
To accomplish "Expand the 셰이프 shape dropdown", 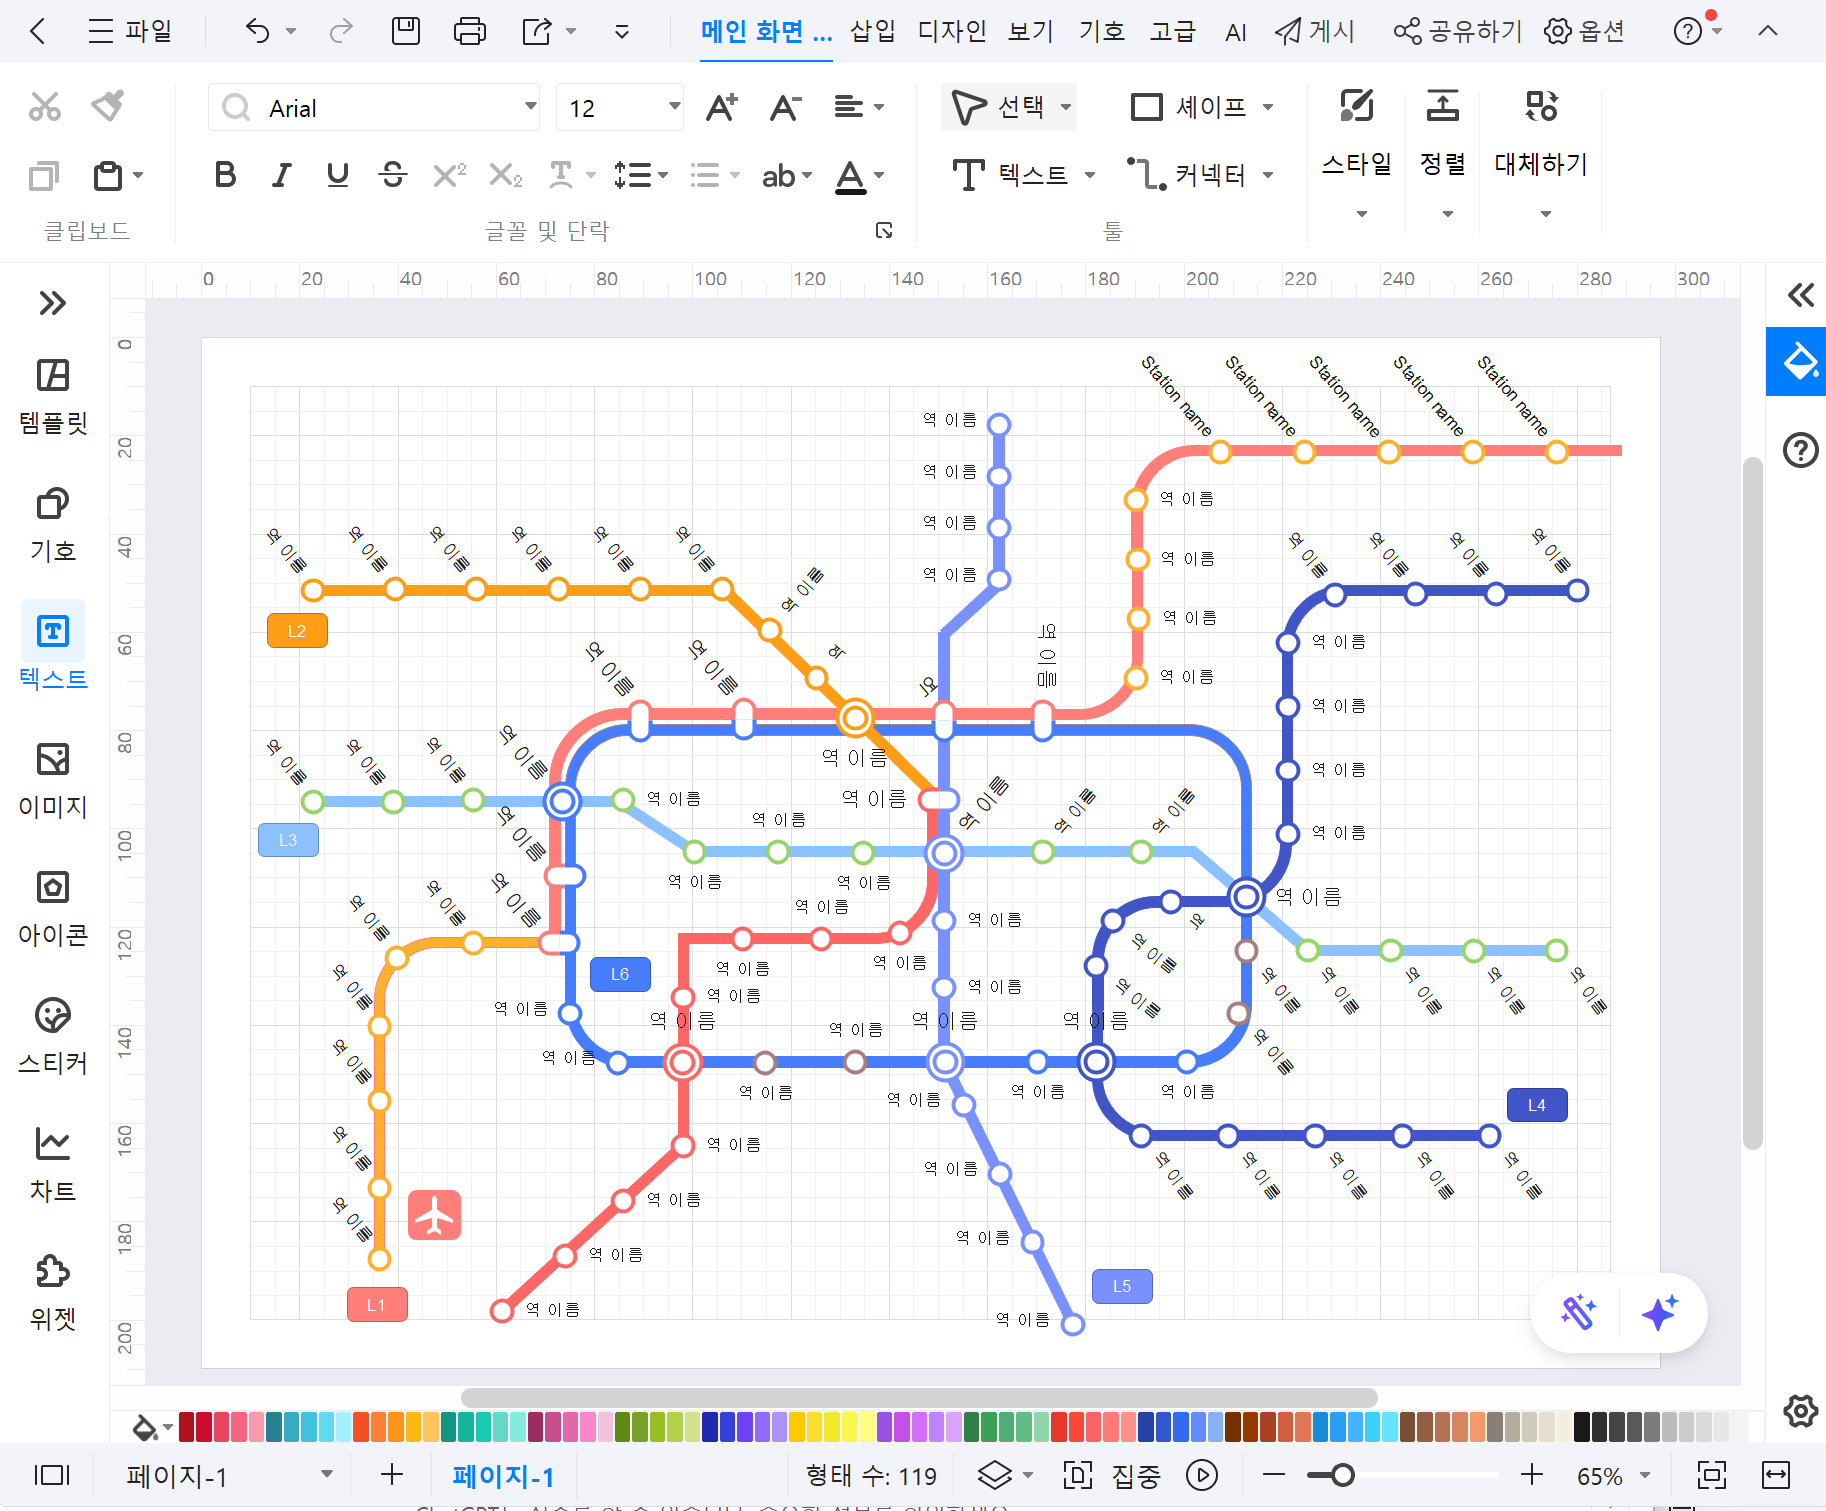I will (x=1268, y=107).
